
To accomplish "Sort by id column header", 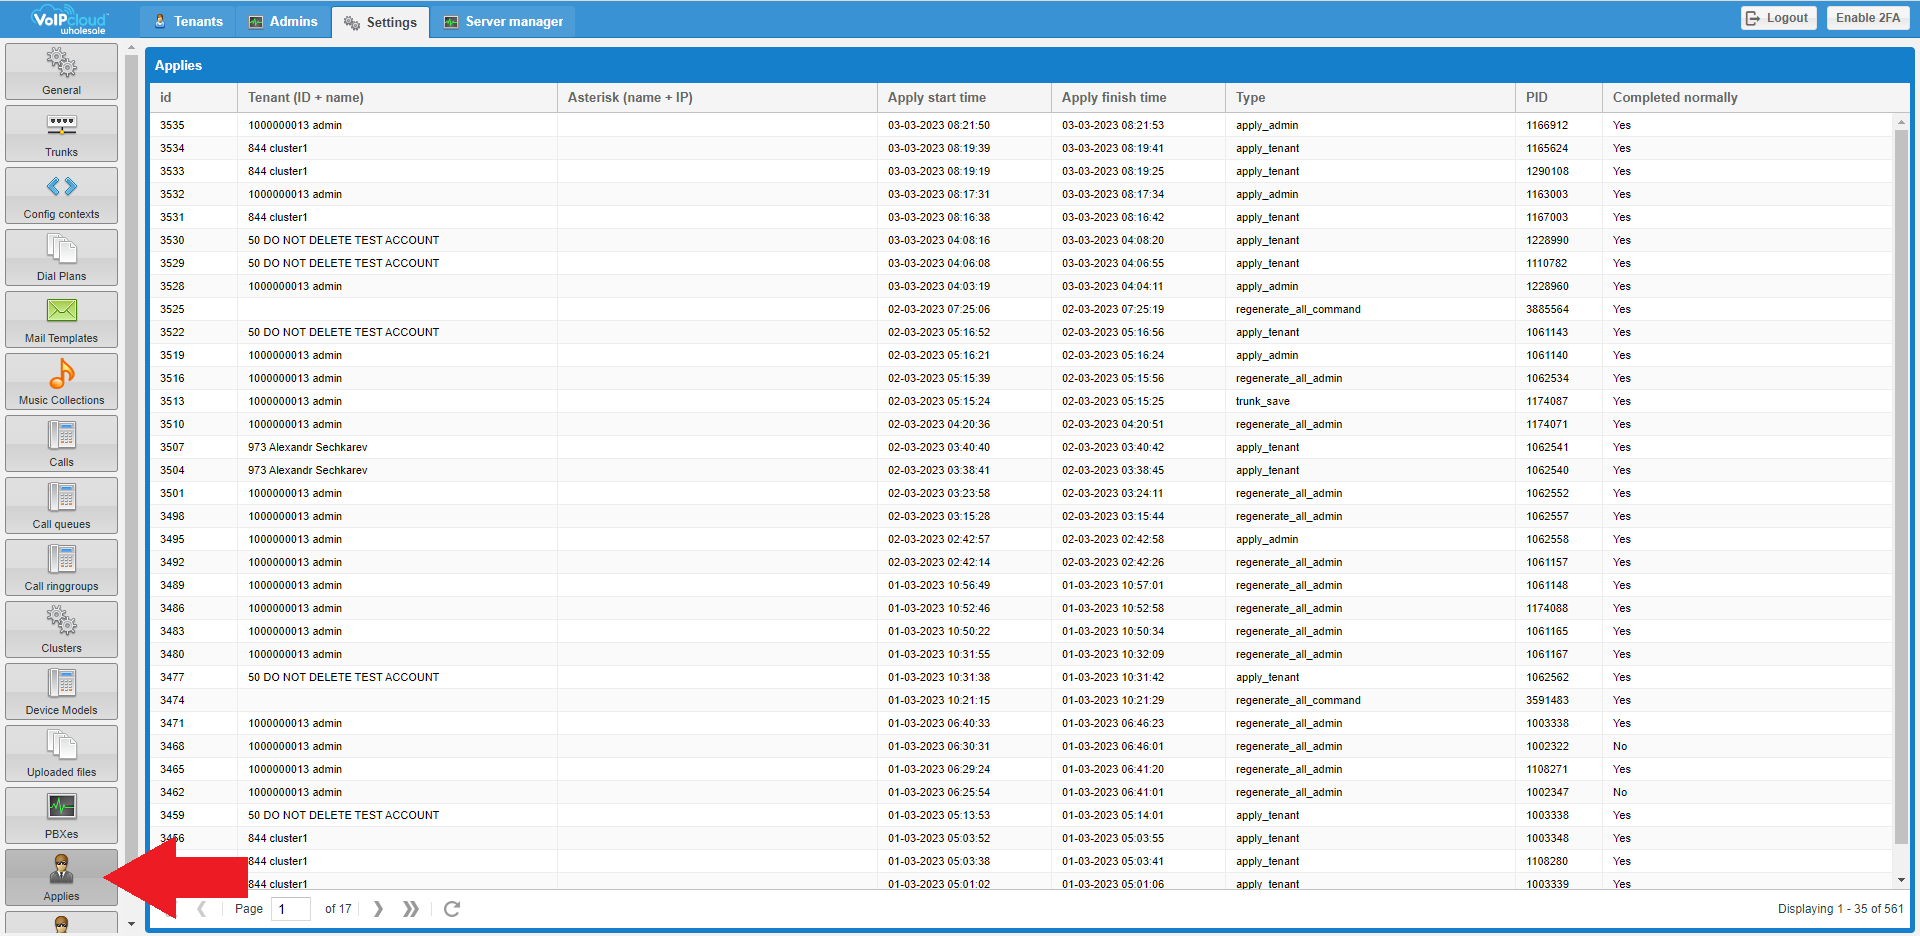I will pos(194,97).
